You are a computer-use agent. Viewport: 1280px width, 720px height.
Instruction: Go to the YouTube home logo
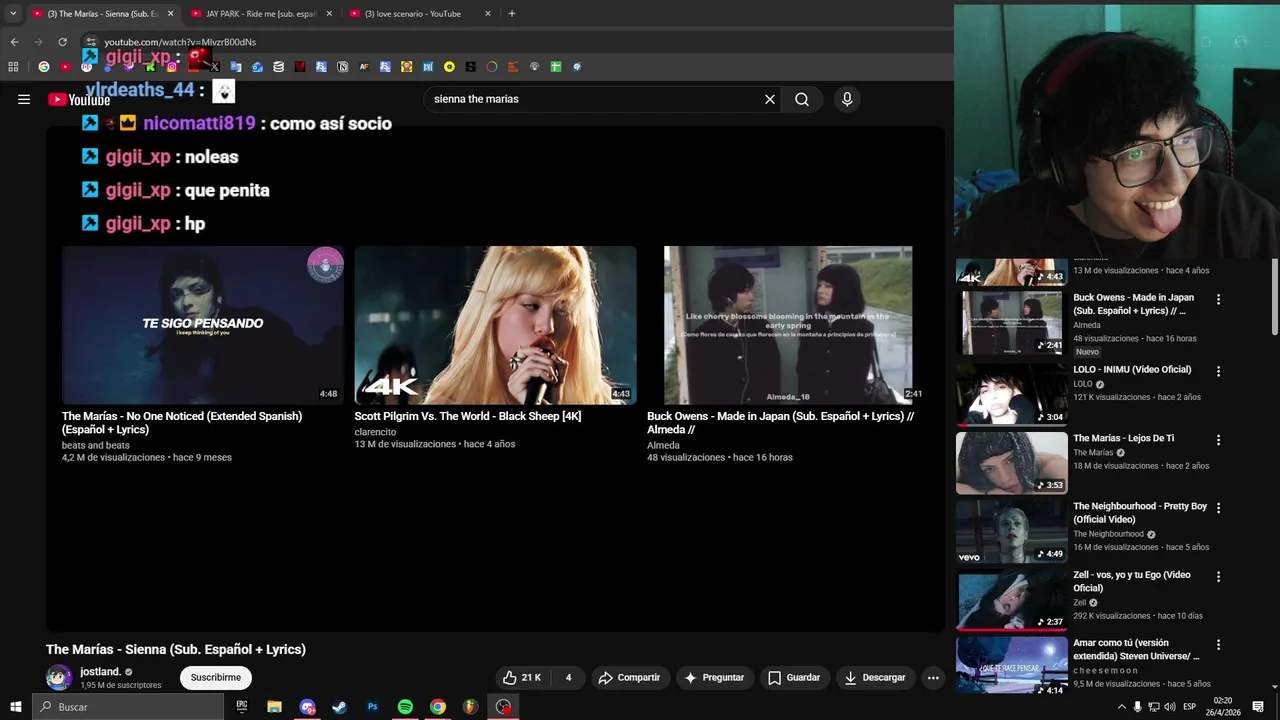coord(79,100)
